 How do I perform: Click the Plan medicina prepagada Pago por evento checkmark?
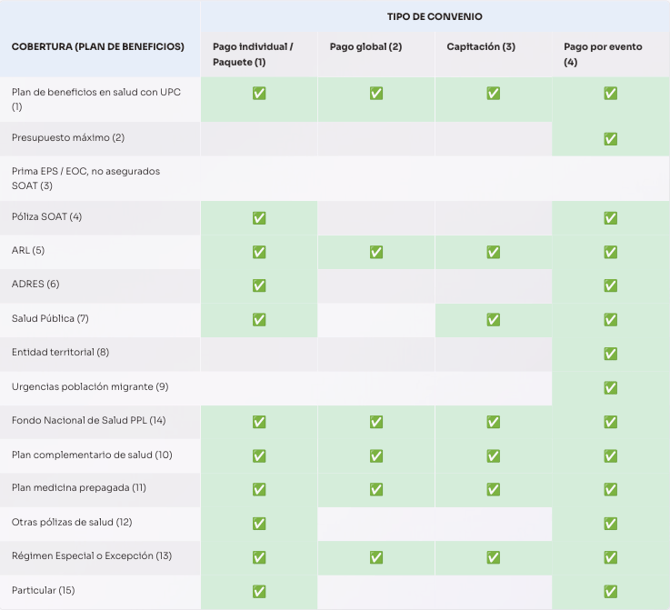click(610, 489)
